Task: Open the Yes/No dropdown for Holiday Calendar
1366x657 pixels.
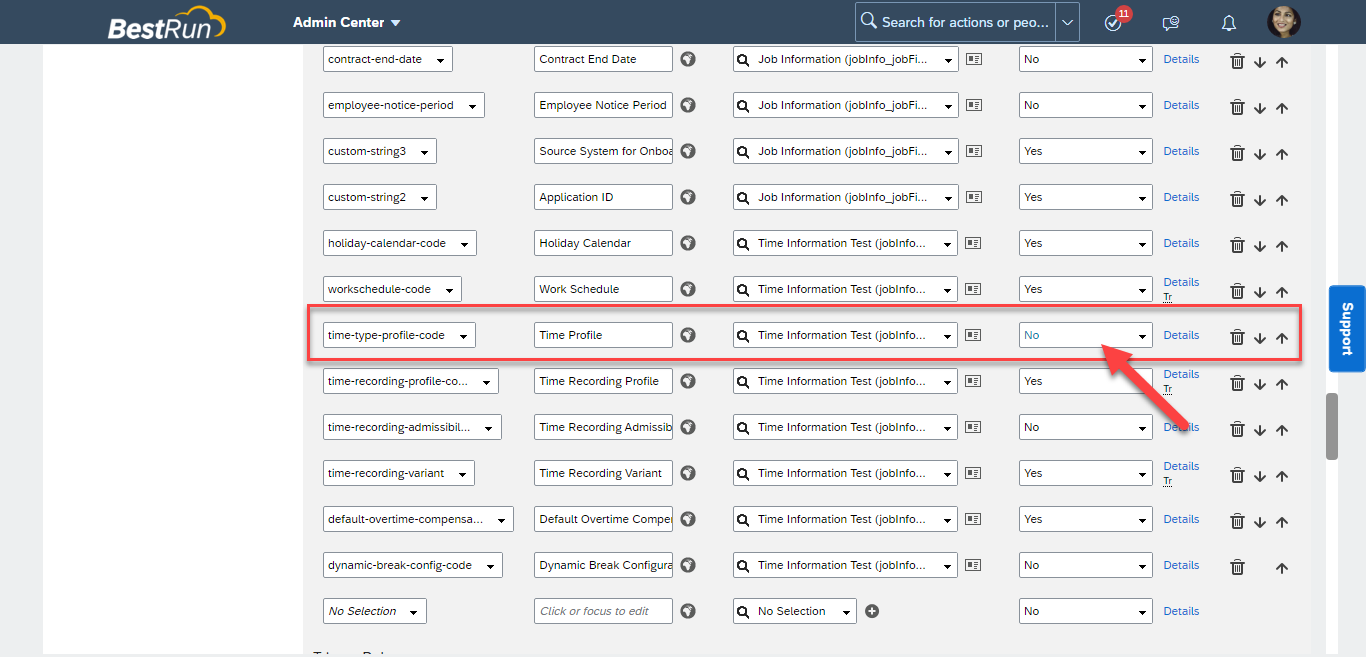Action: coord(1086,243)
